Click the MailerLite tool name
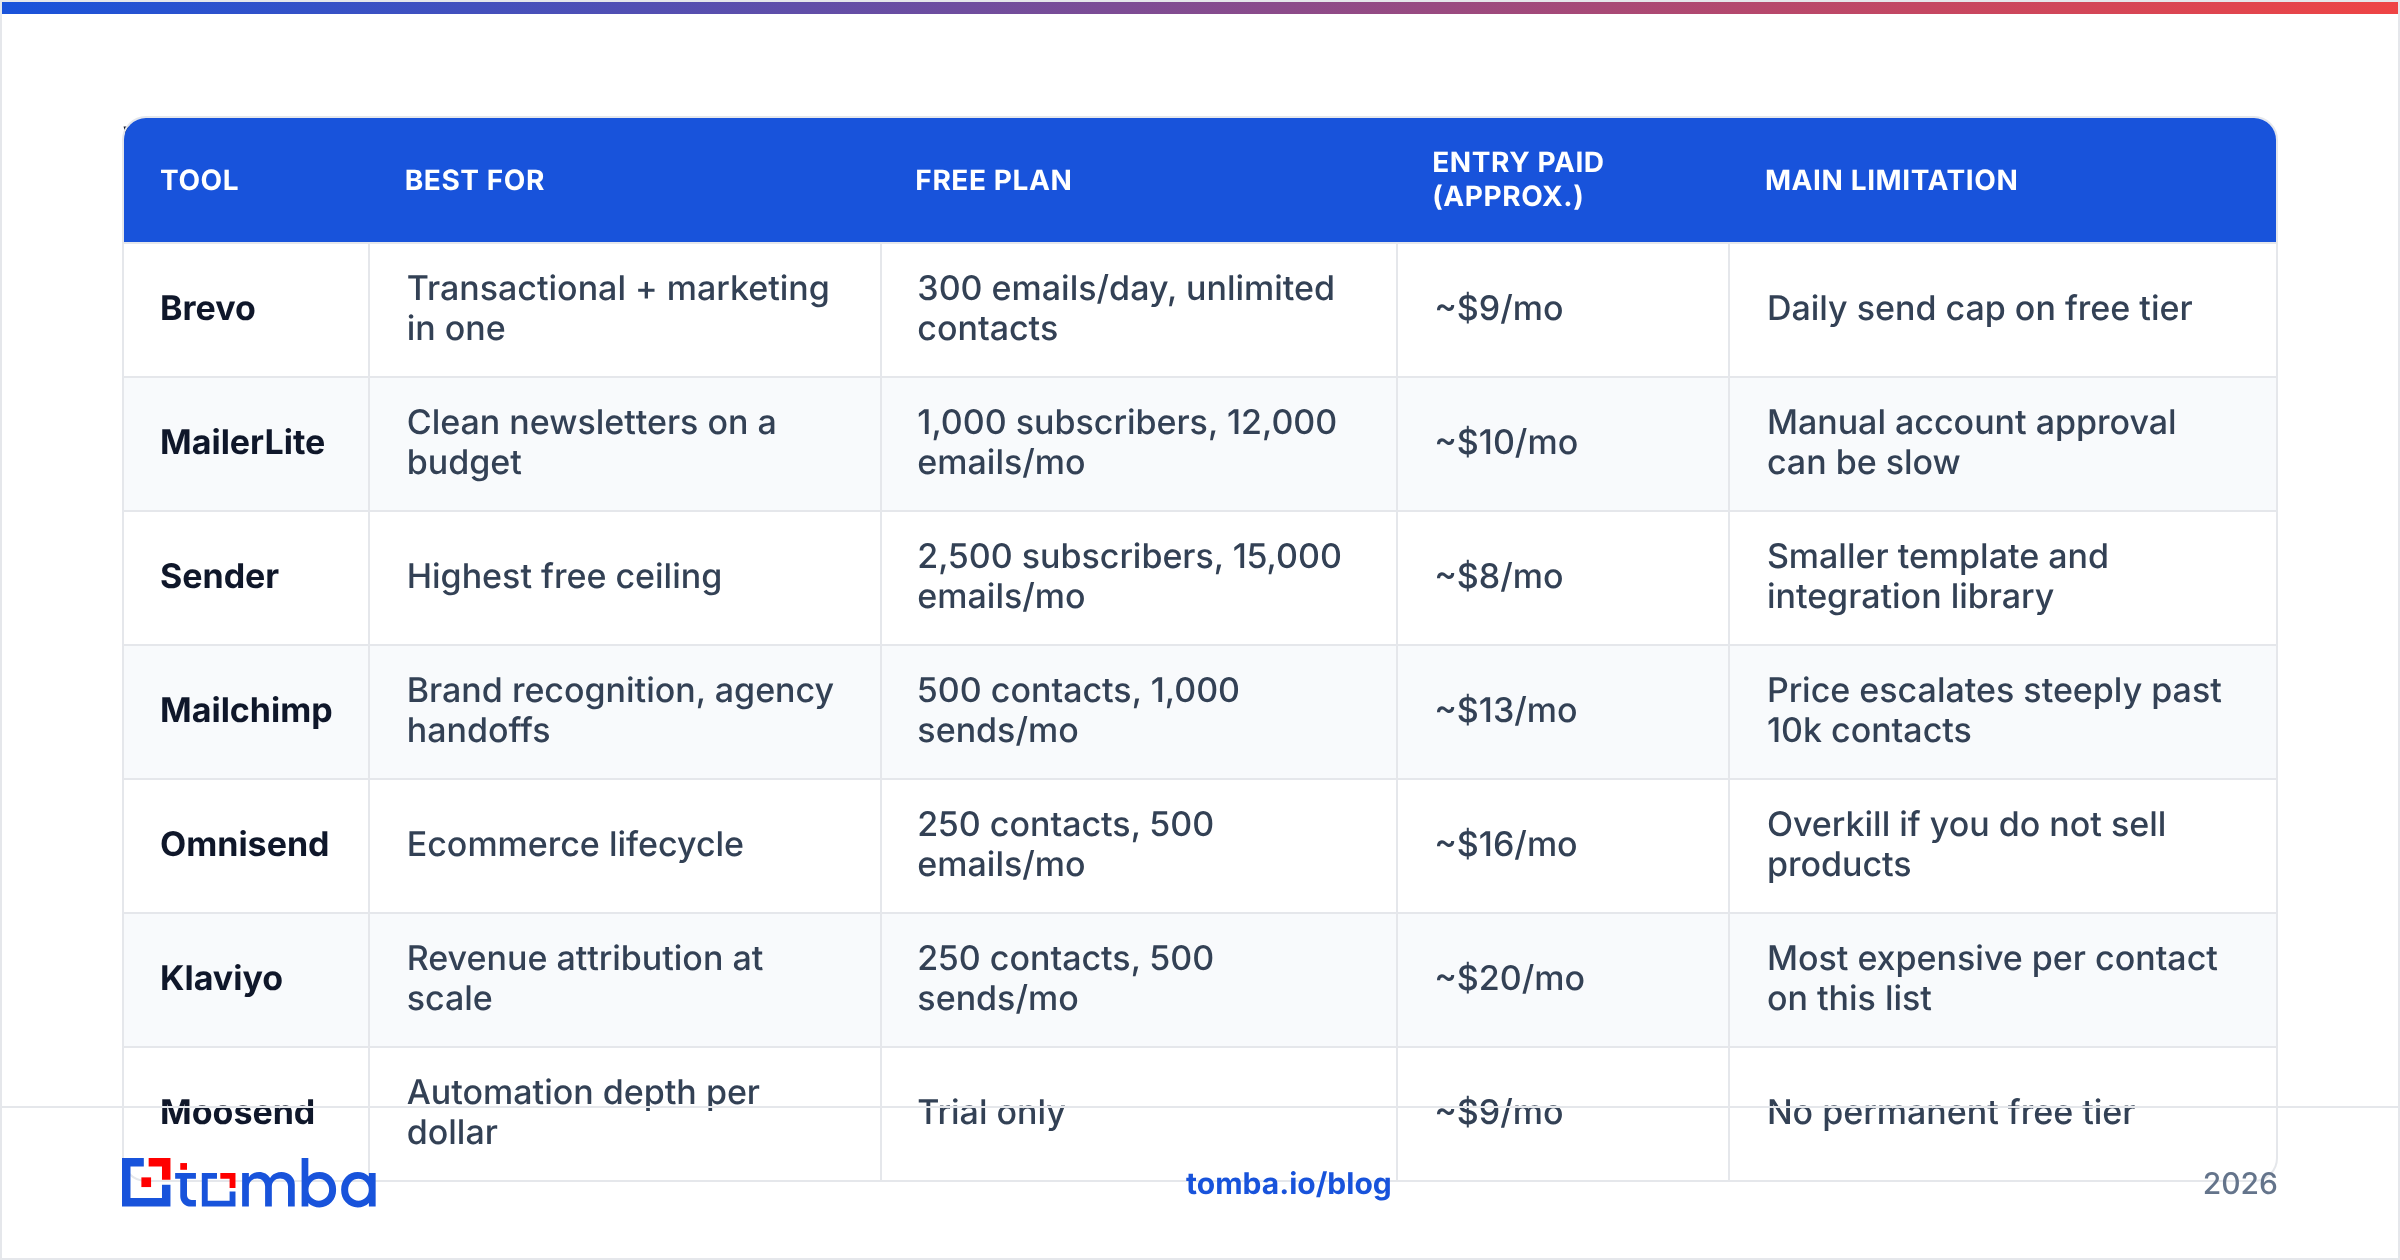The image size is (2400, 1260). click(243, 442)
